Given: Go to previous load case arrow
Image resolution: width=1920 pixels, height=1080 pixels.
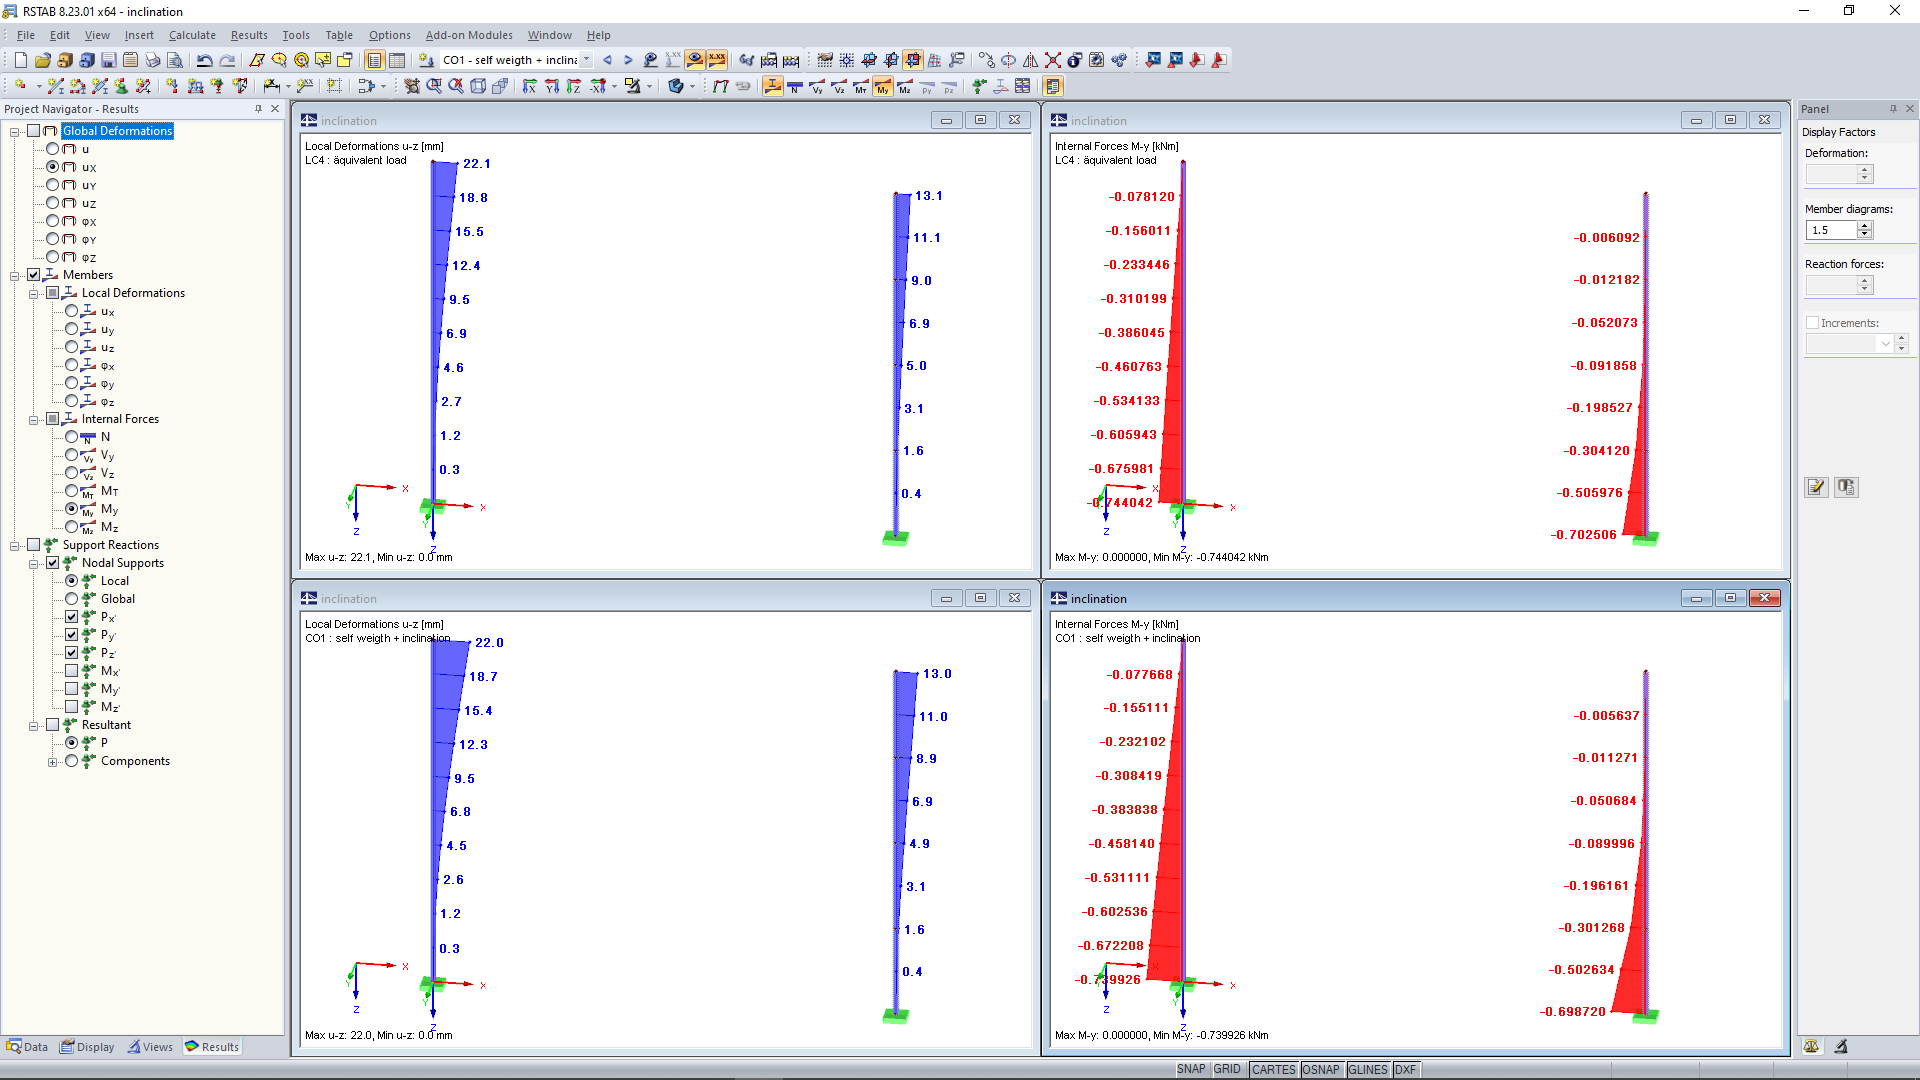Looking at the screenshot, I should coord(607,60).
